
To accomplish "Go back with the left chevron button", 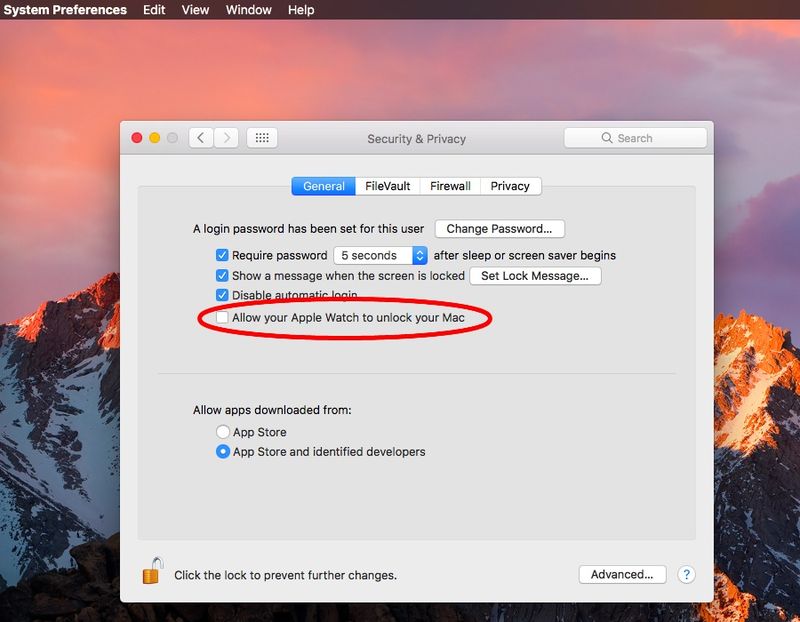I will pyautogui.click(x=201, y=138).
